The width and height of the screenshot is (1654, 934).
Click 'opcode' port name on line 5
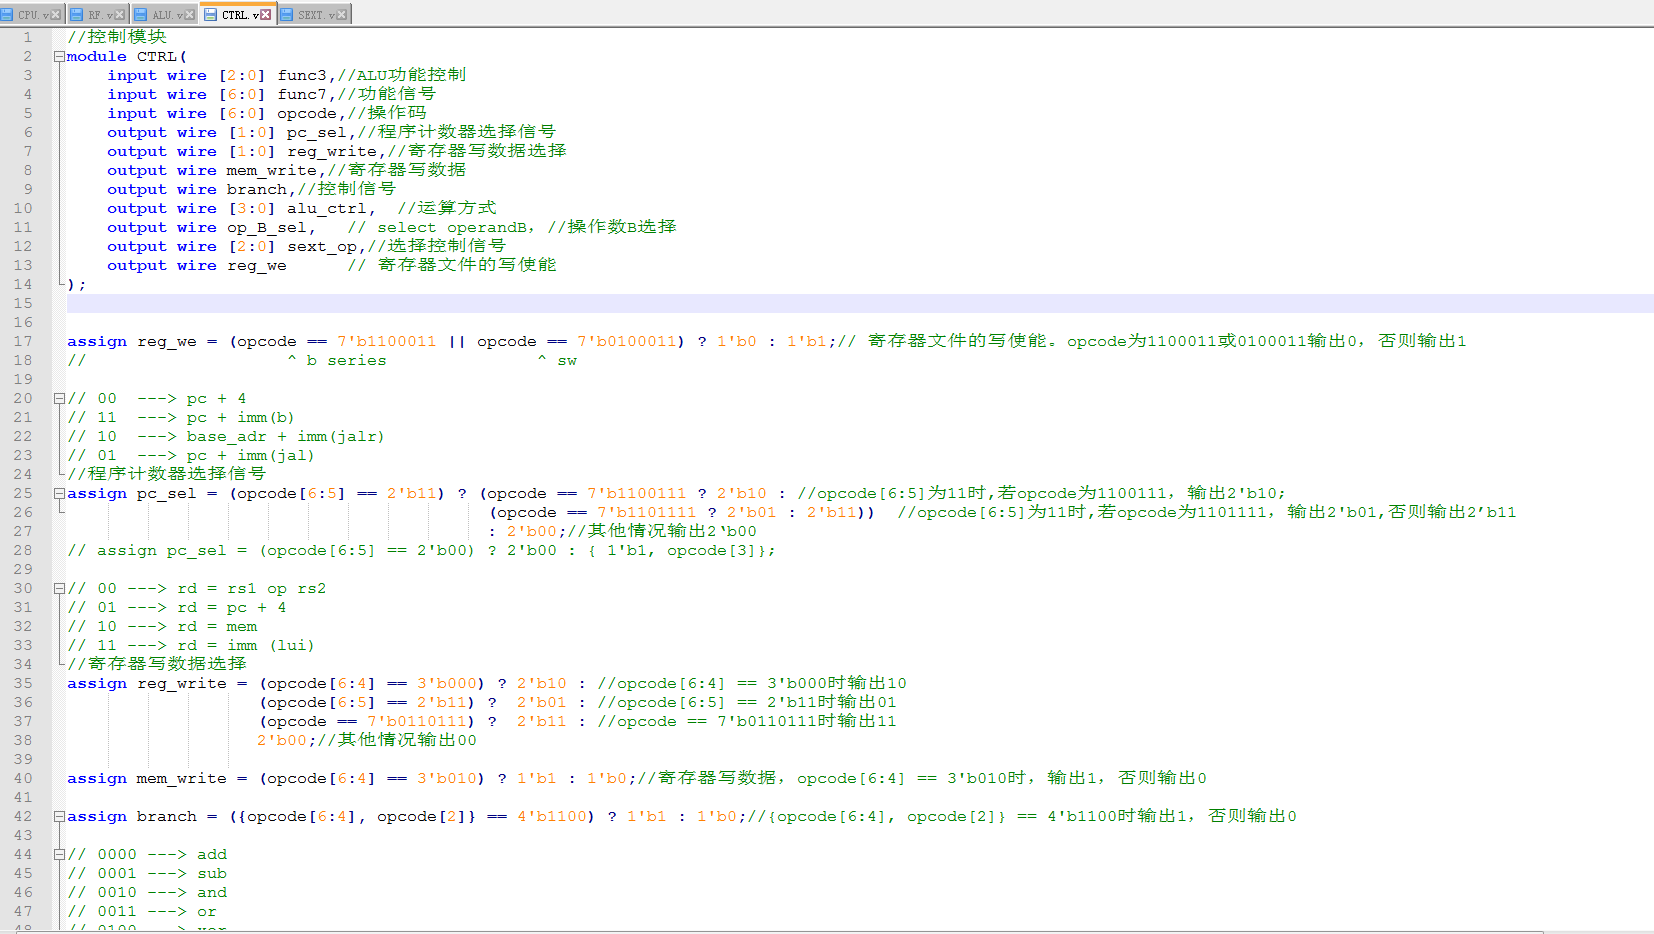click(x=307, y=114)
